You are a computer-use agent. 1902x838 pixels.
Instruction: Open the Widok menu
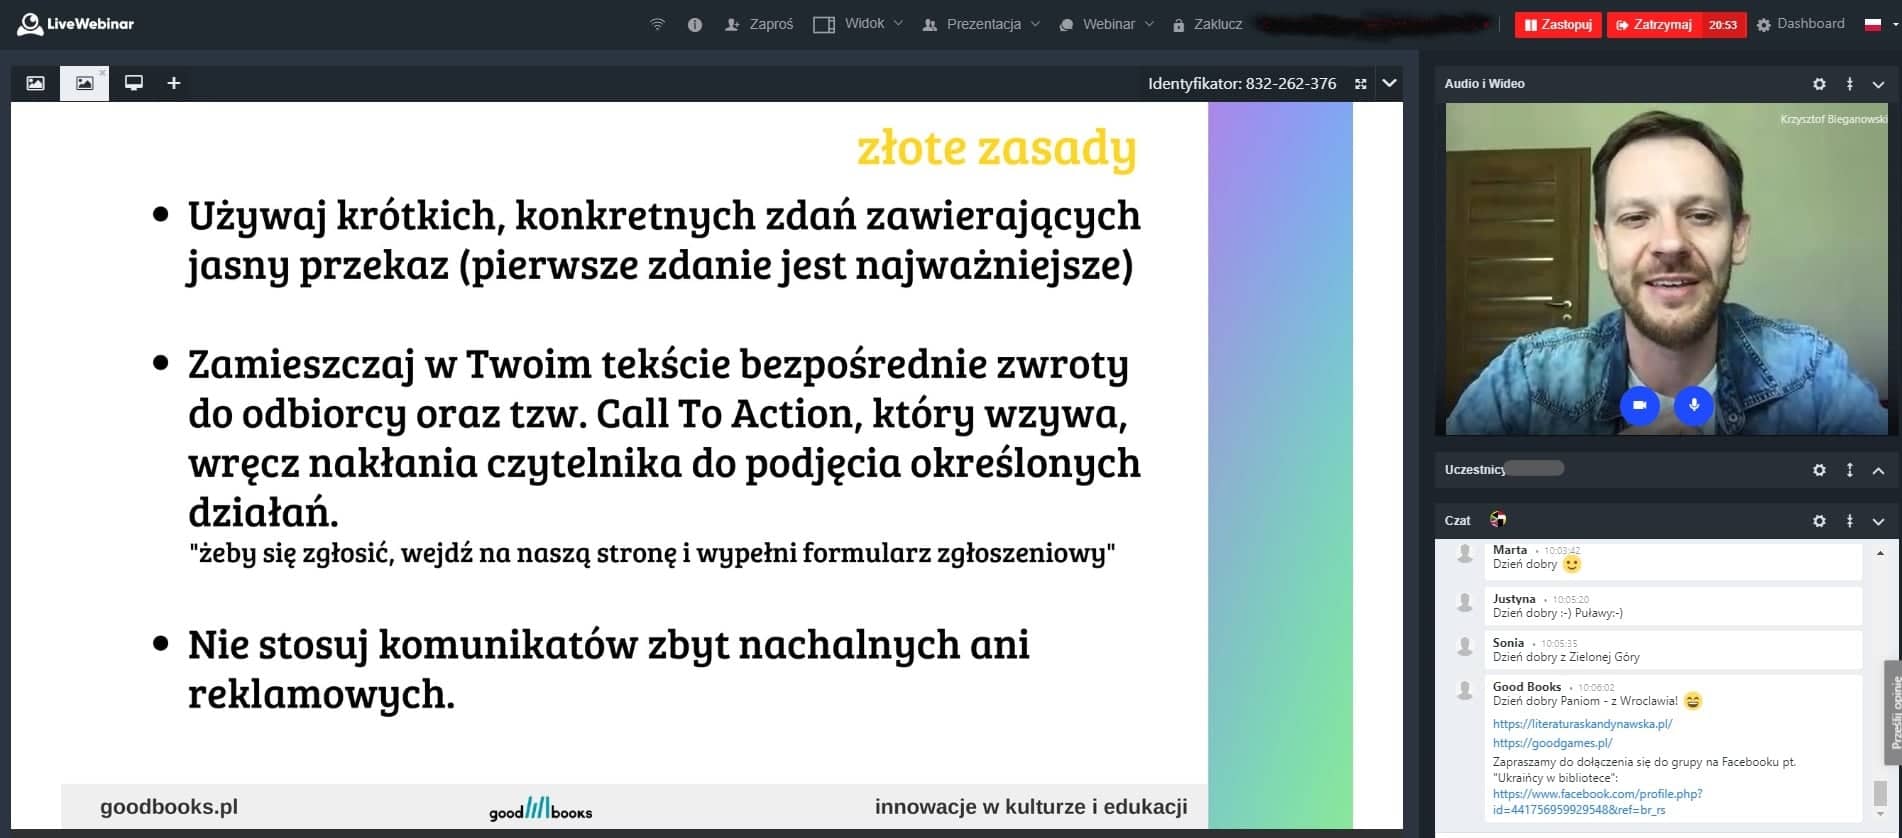(x=857, y=24)
